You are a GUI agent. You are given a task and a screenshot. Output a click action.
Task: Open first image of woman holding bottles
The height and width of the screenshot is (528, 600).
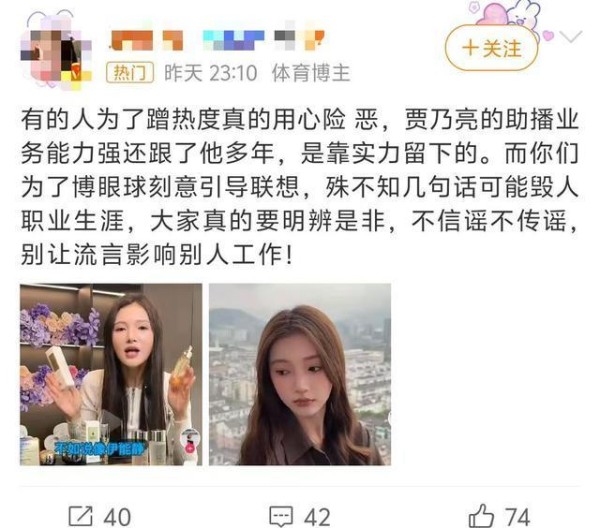tap(111, 374)
